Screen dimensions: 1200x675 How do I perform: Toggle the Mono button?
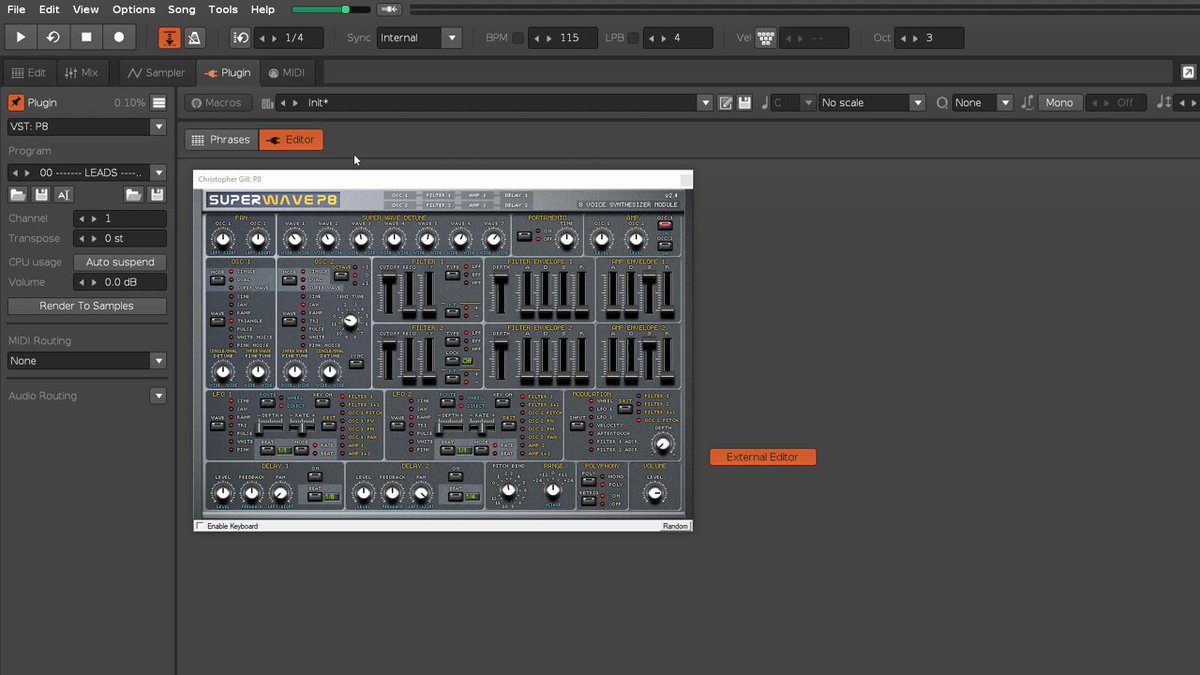[x=1059, y=103]
